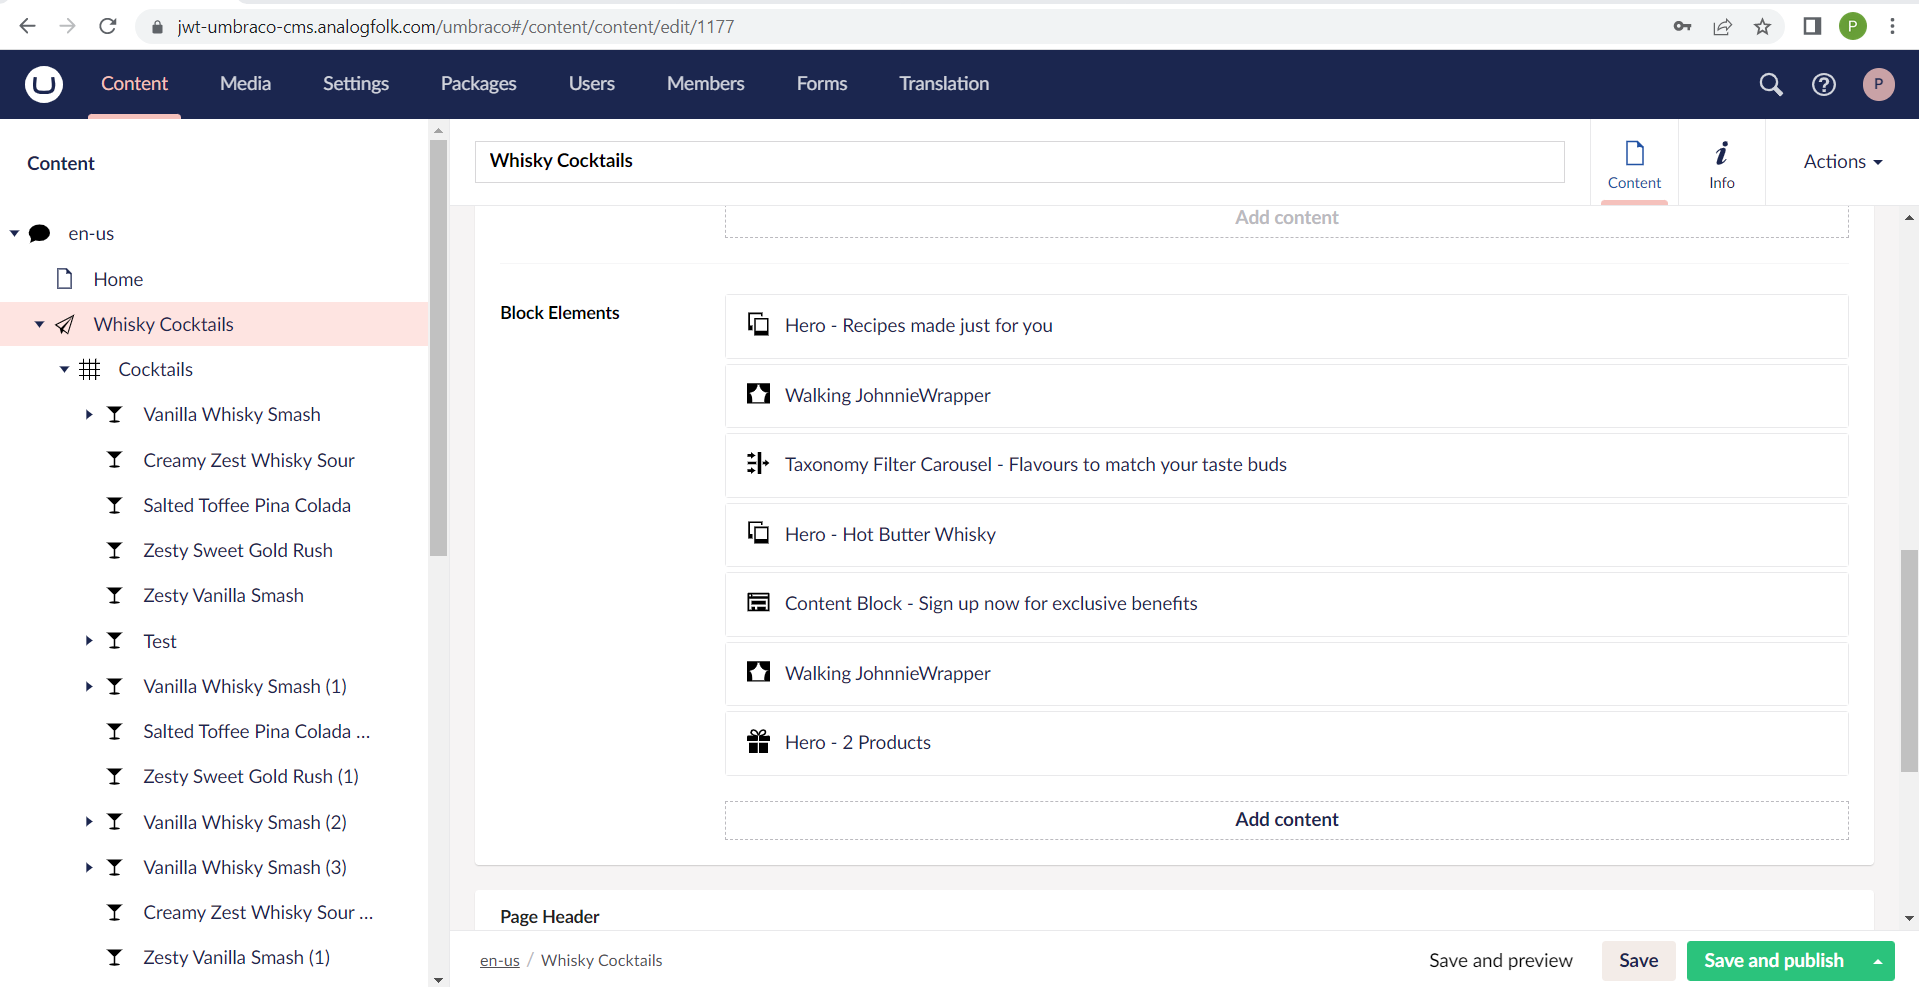
Task: Click the user profile avatar in header
Action: click(1878, 84)
